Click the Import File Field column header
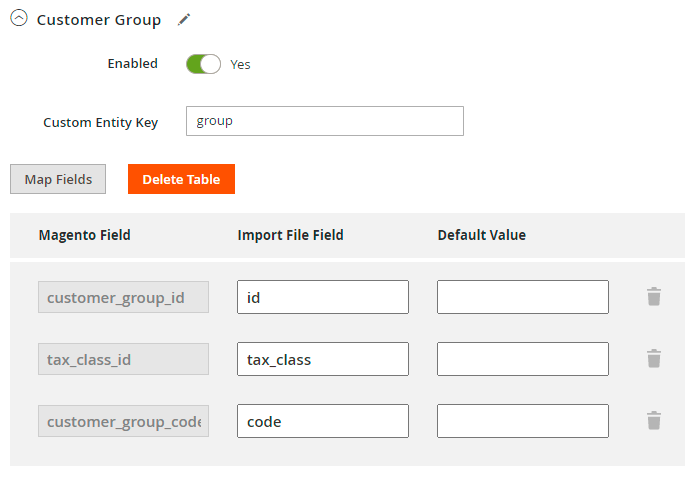 click(290, 236)
